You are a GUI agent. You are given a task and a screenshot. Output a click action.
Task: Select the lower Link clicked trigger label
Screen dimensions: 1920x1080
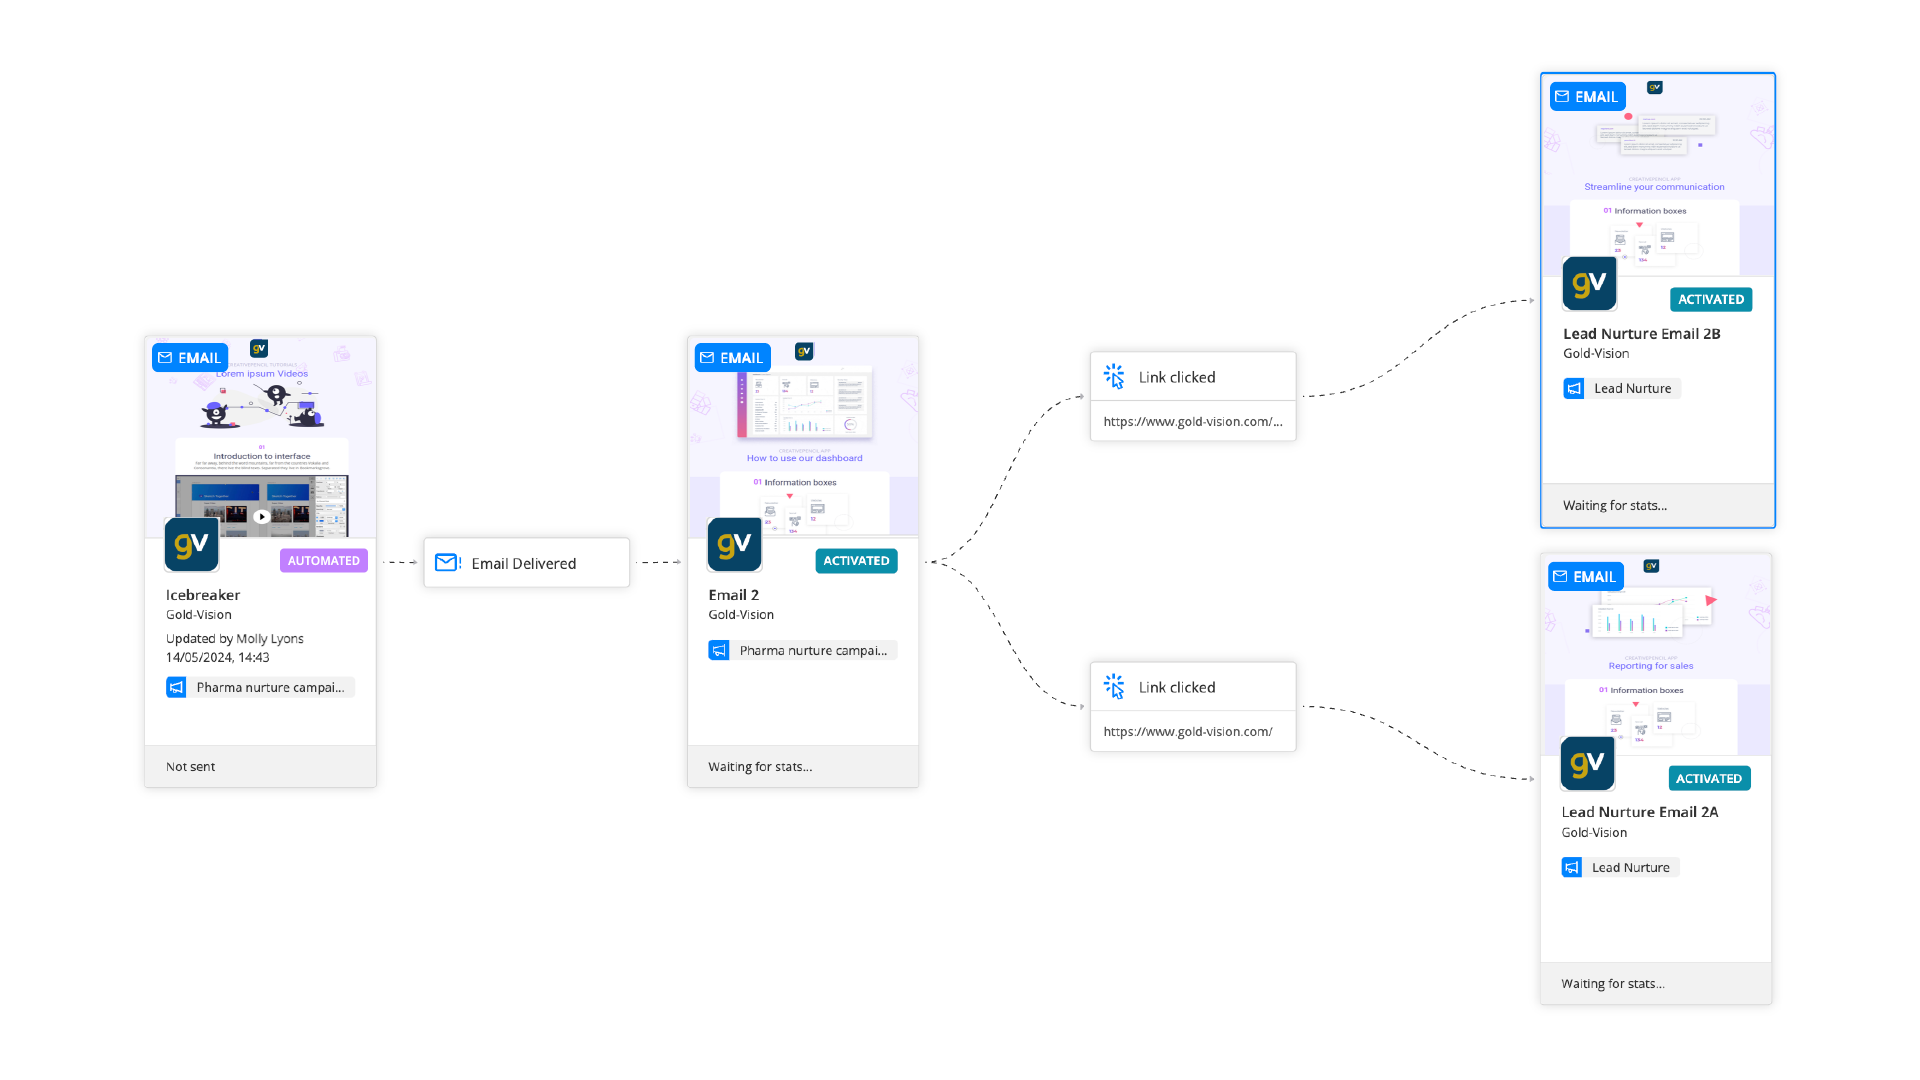point(1177,687)
